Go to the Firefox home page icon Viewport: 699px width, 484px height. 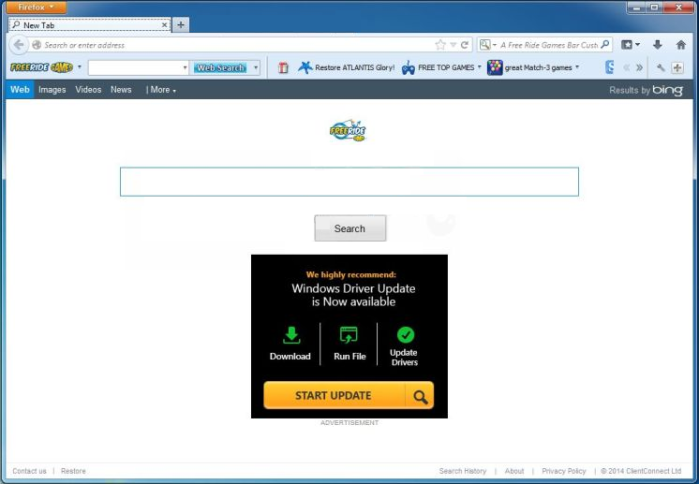(681, 45)
